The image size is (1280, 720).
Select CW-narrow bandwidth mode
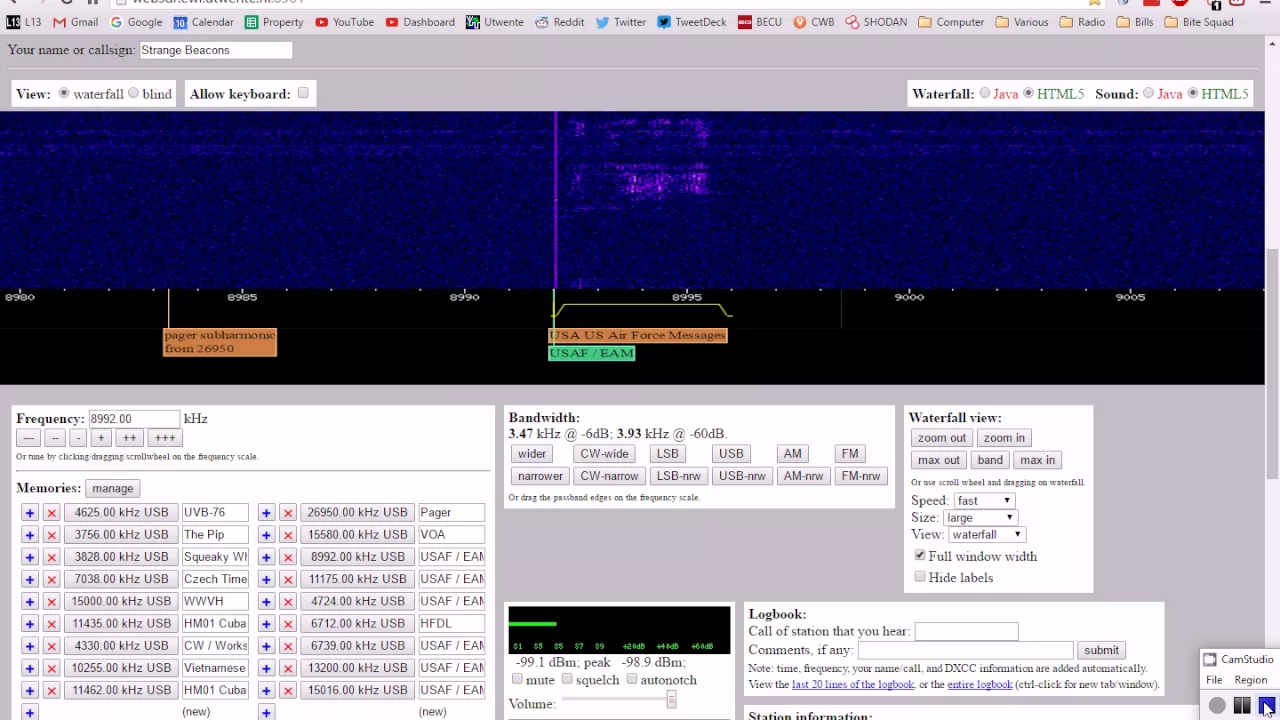click(609, 476)
